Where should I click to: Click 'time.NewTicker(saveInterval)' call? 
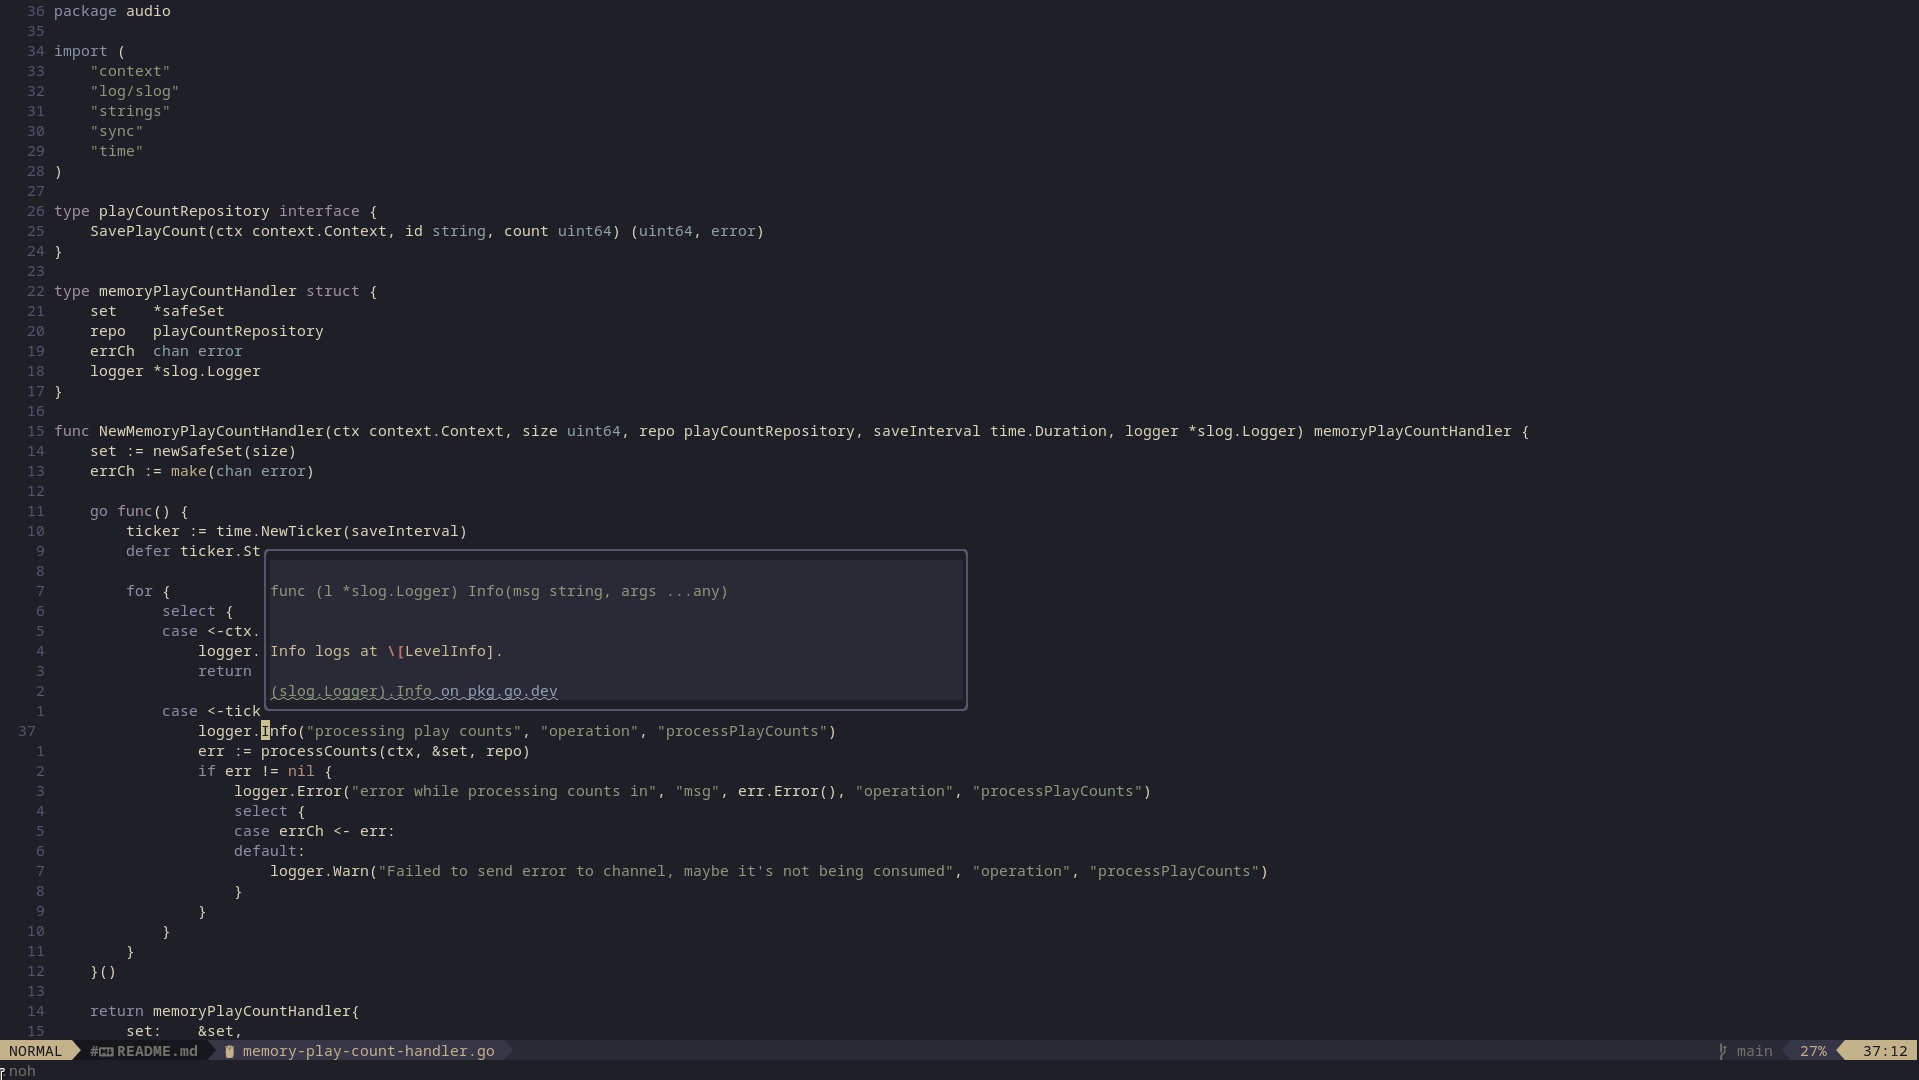coord(341,531)
